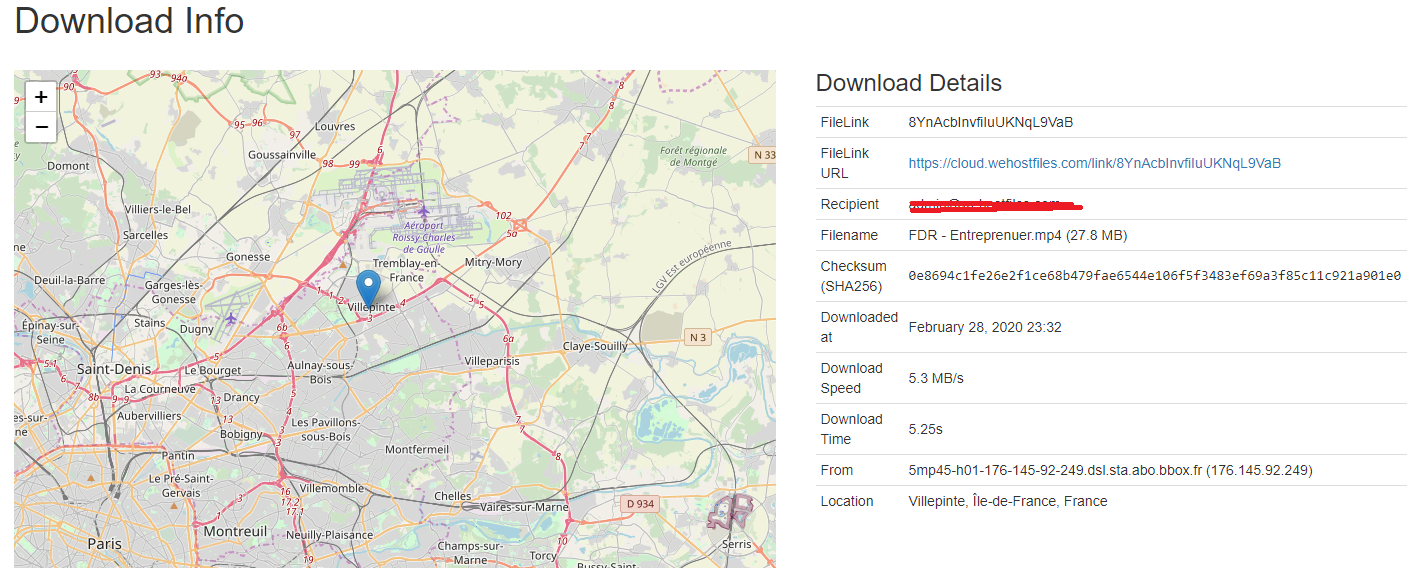Viewport: 1411px width, 568px height.
Task: Click the Villemomble label on the map
Action: click(x=332, y=488)
